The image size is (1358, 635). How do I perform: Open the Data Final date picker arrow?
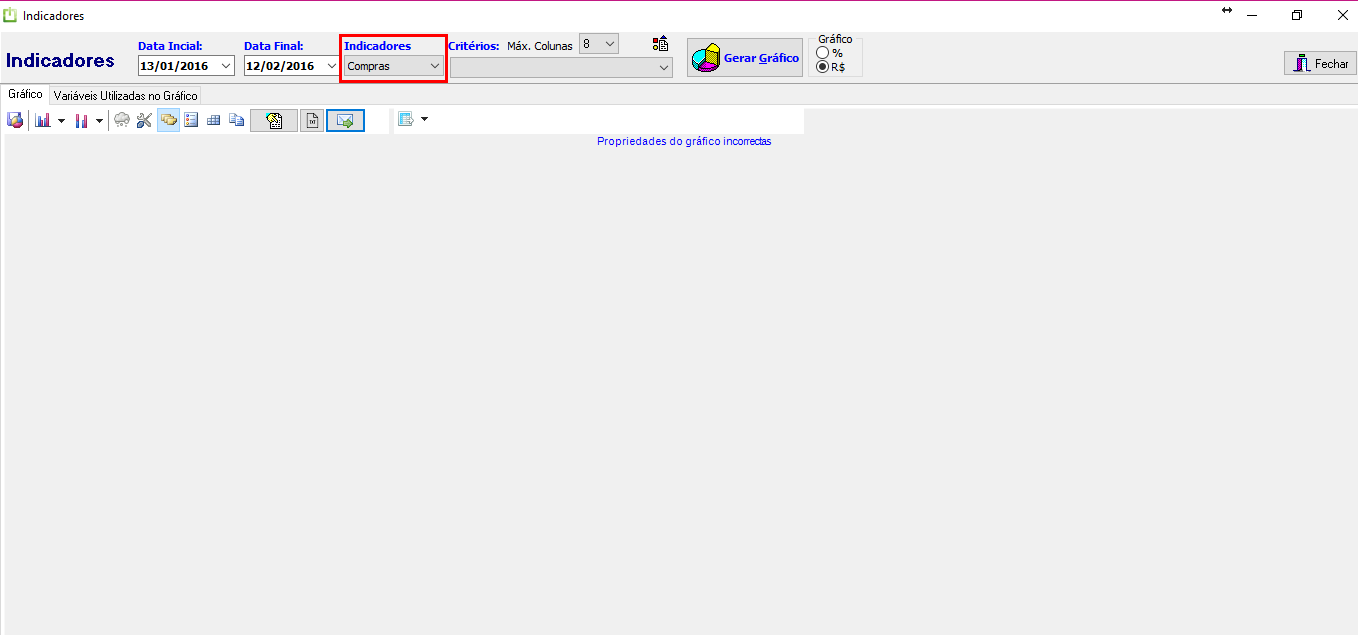coord(332,66)
